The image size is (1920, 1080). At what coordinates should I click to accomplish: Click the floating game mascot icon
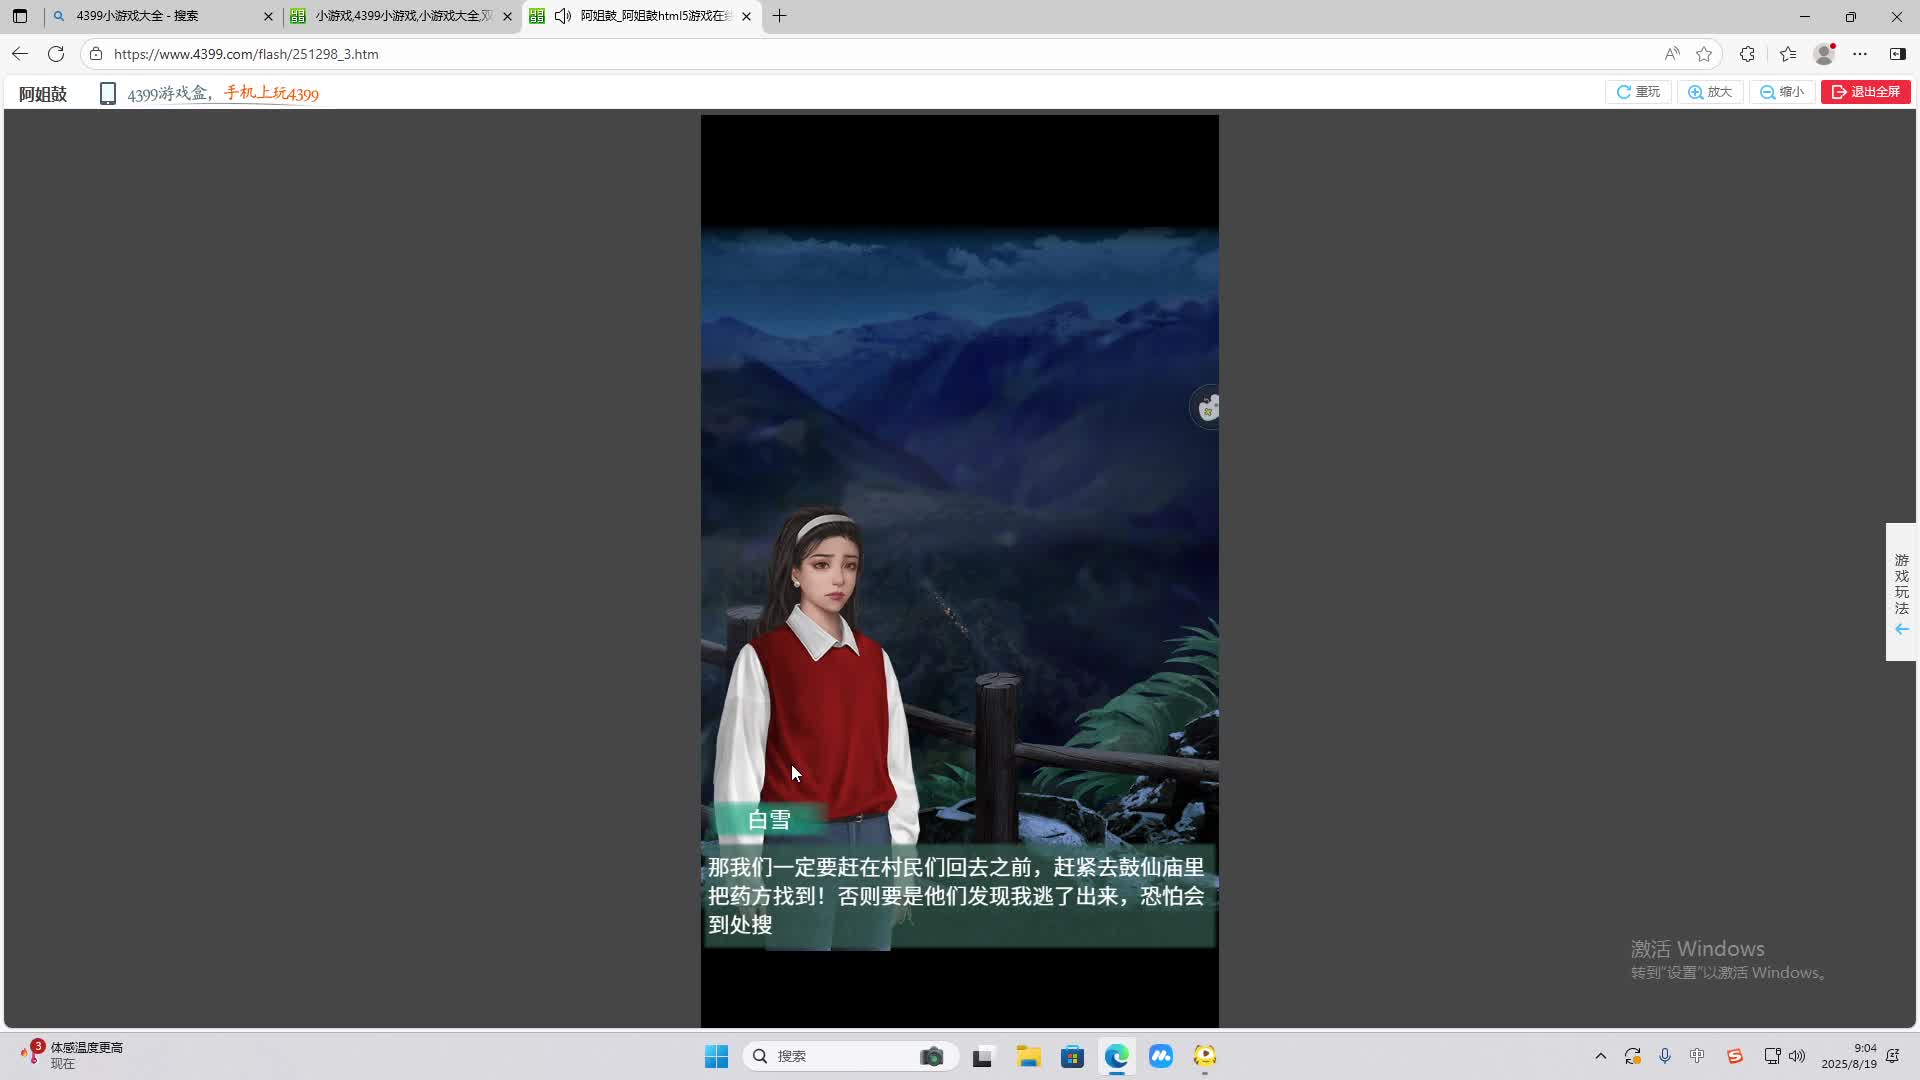pyautogui.click(x=1207, y=408)
